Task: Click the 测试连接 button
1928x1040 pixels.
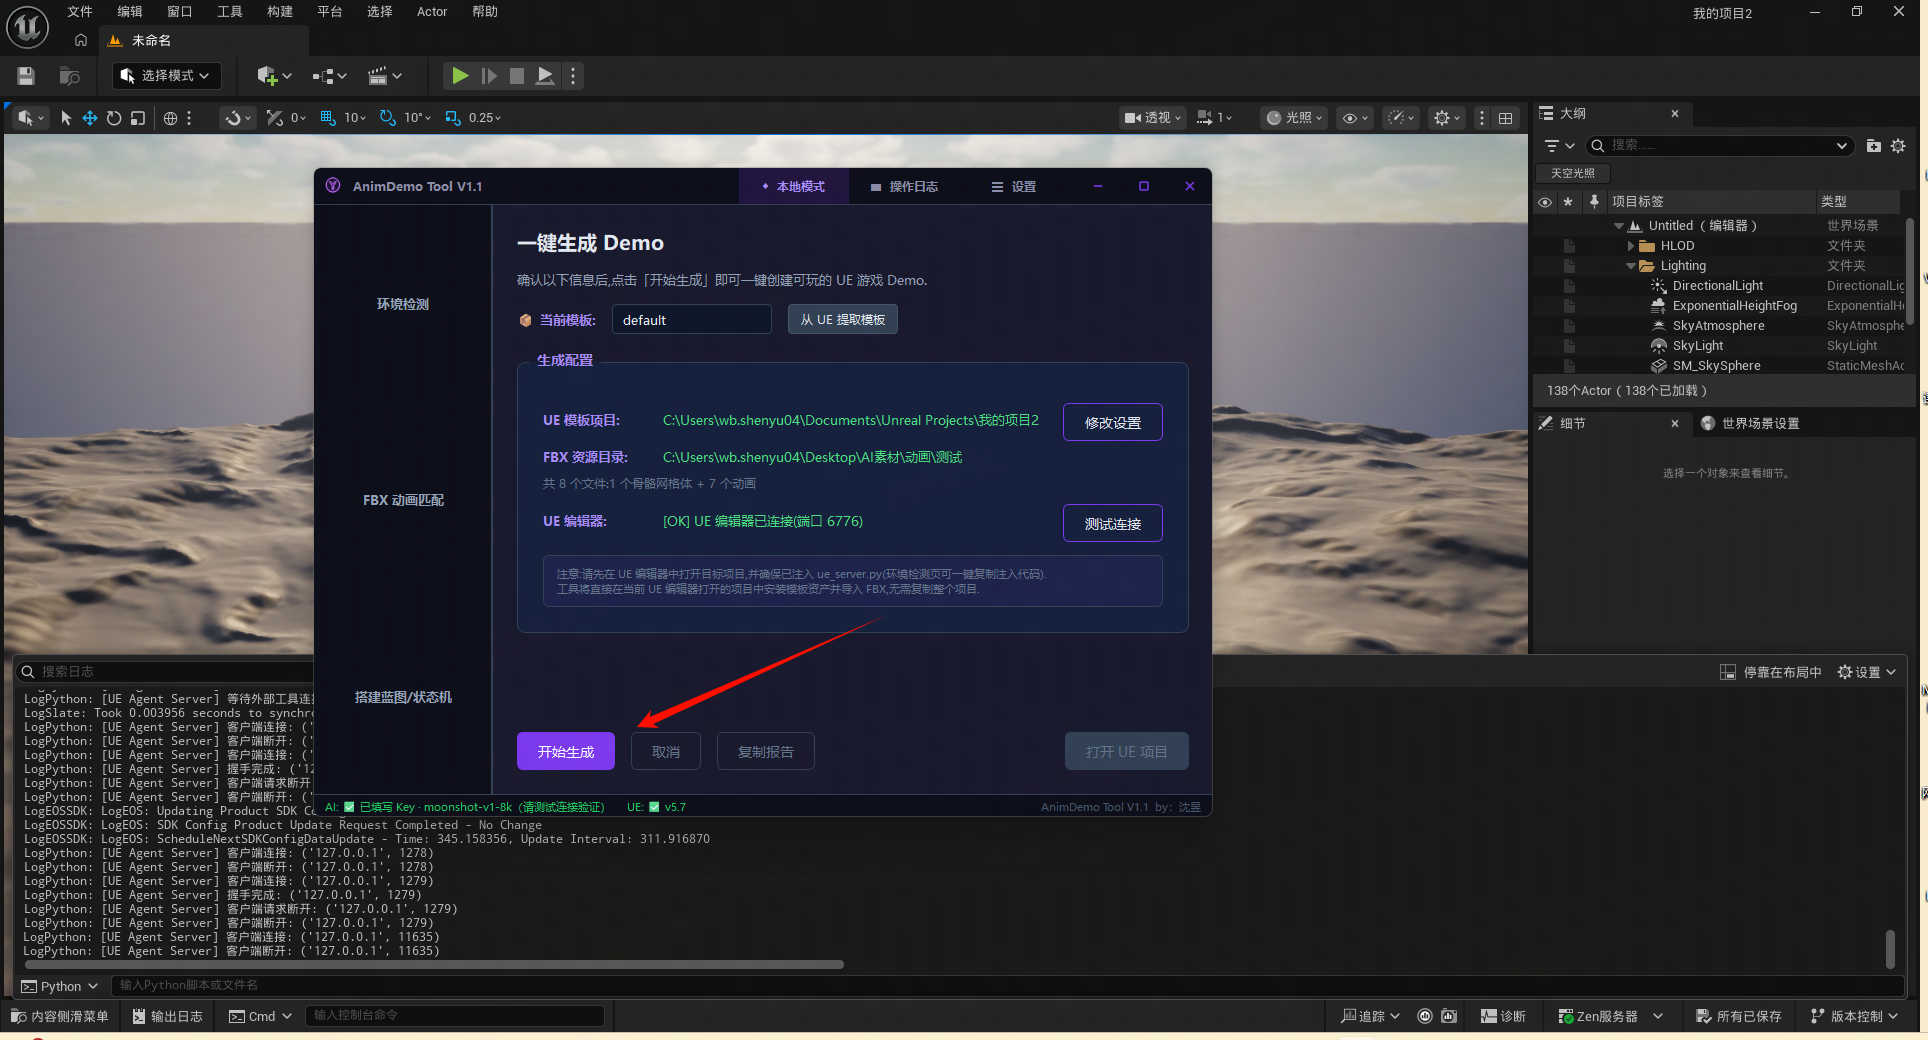Action: (1113, 524)
